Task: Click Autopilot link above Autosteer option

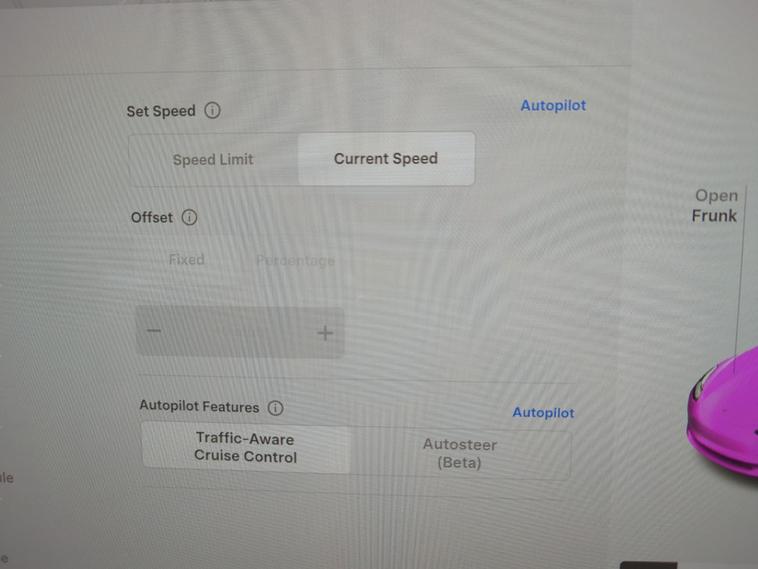Action: pyautogui.click(x=543, y=412)
